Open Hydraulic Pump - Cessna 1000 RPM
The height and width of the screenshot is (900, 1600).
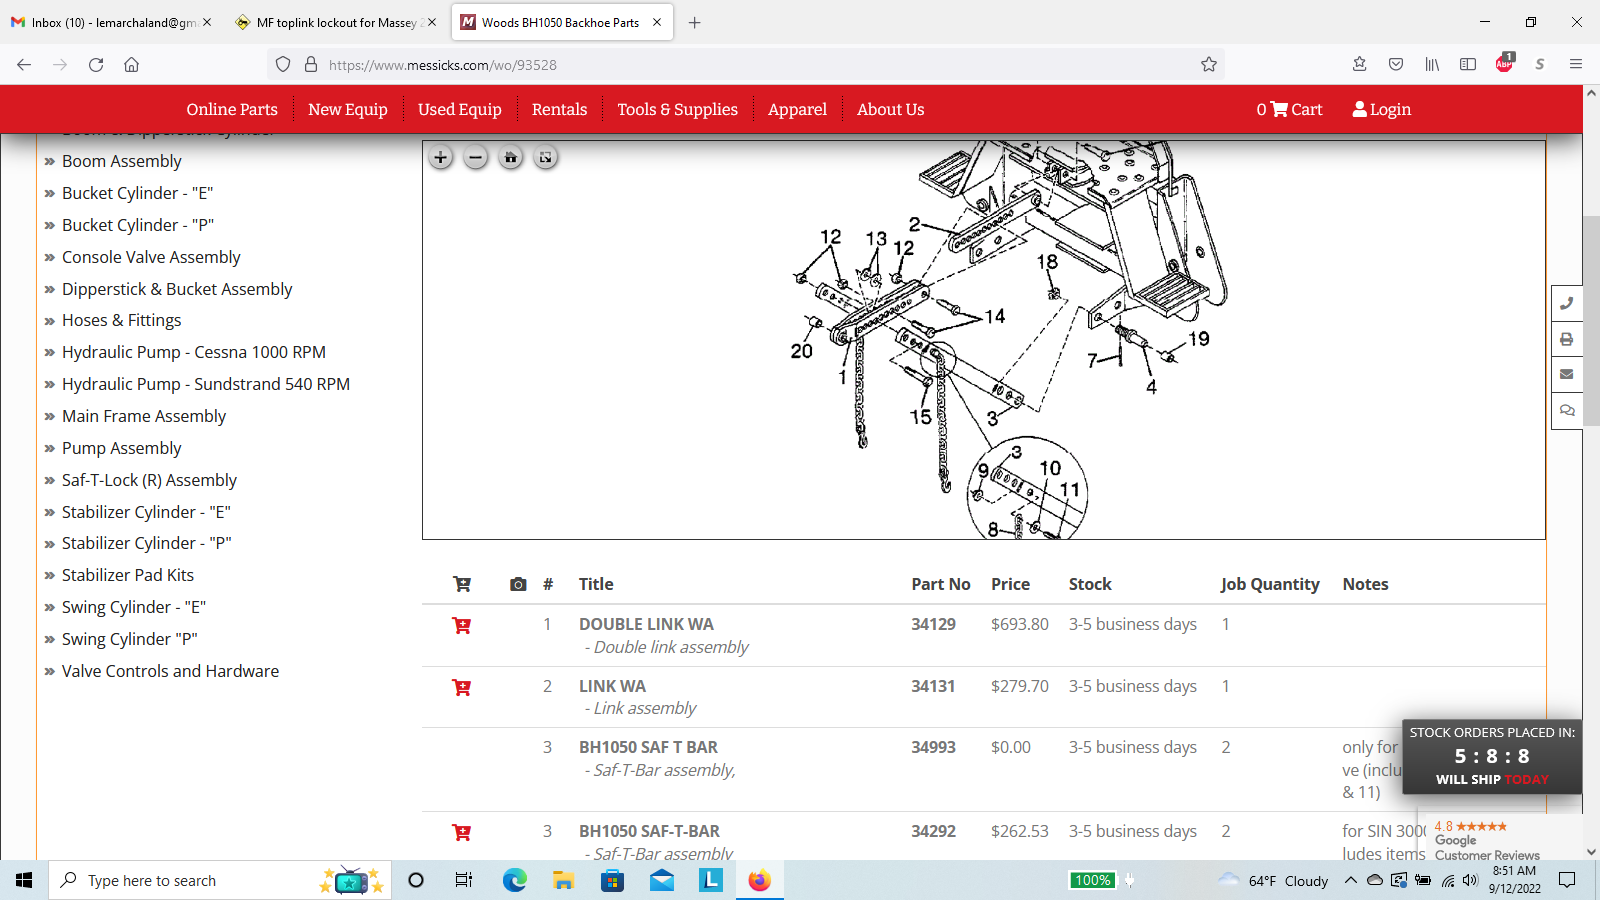[x=194, y=352]
